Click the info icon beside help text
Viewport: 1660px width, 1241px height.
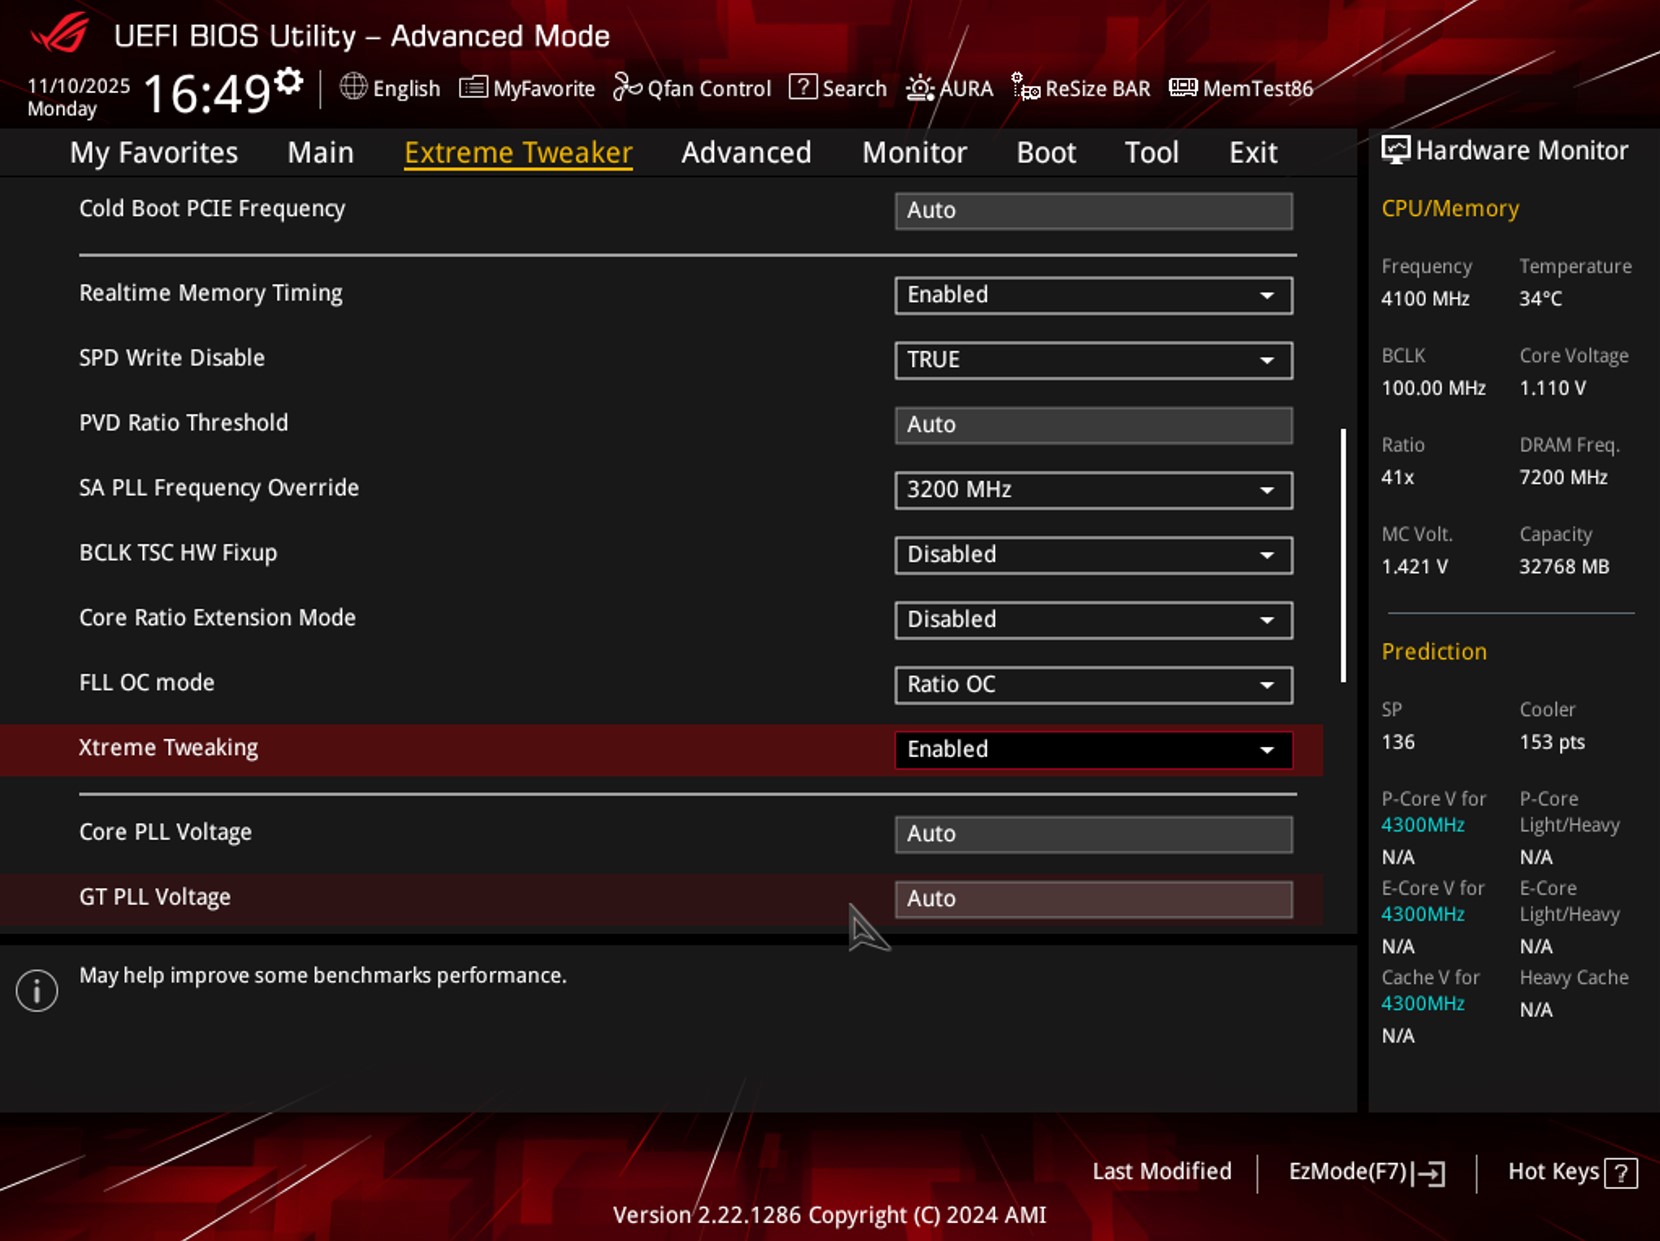click(x=37, y=990)
